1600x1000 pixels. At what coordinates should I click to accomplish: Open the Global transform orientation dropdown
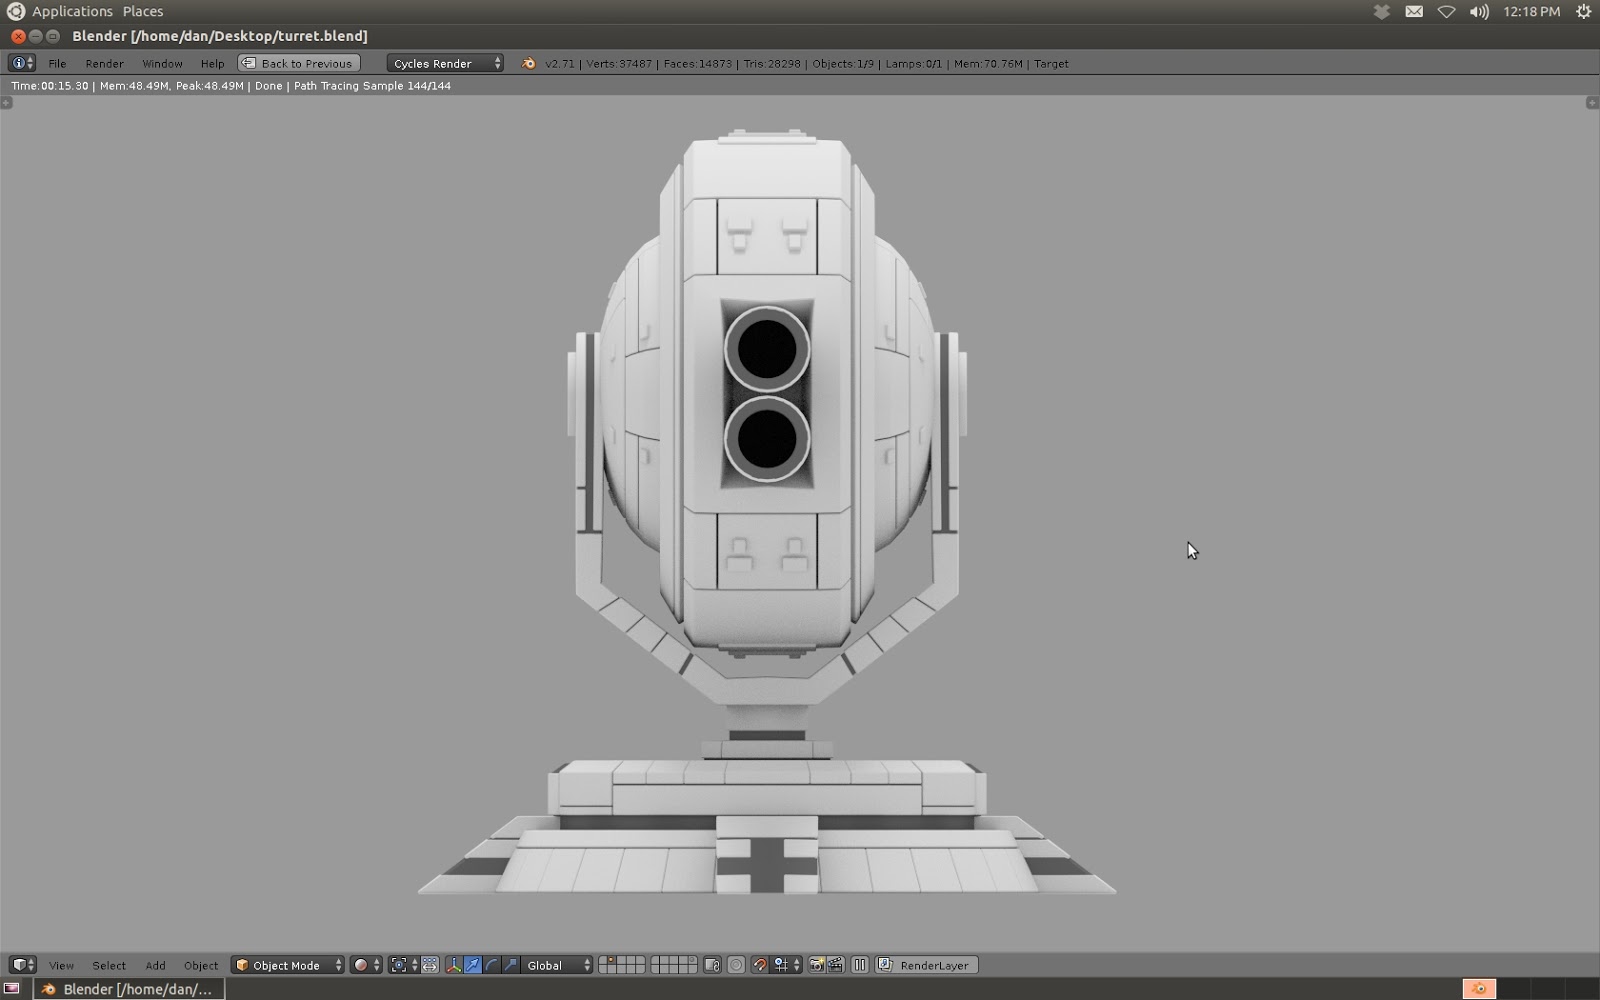pyautogui.click(x=548, y=965)
